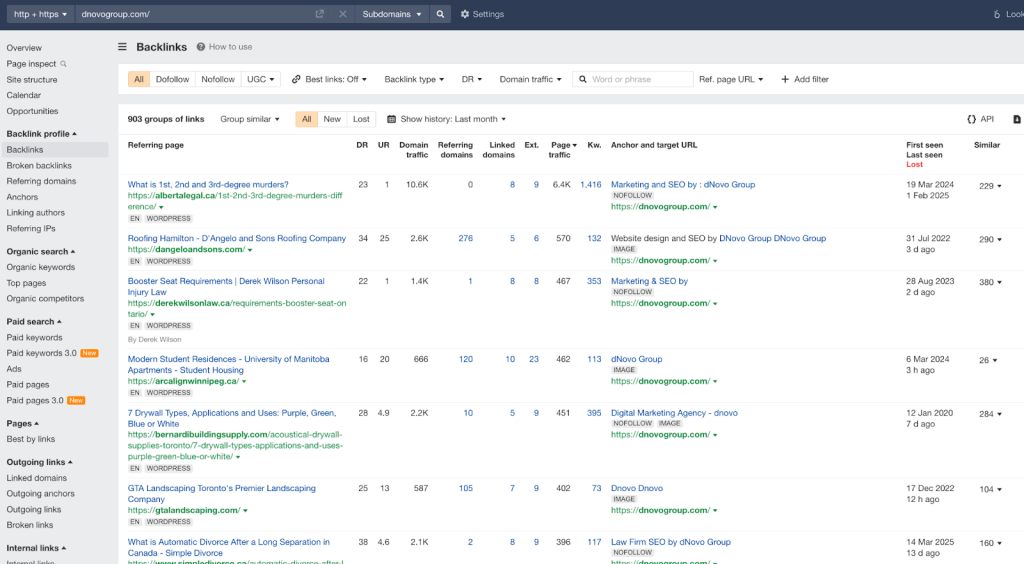
Task: Open the How to use help
Action: 224,47
